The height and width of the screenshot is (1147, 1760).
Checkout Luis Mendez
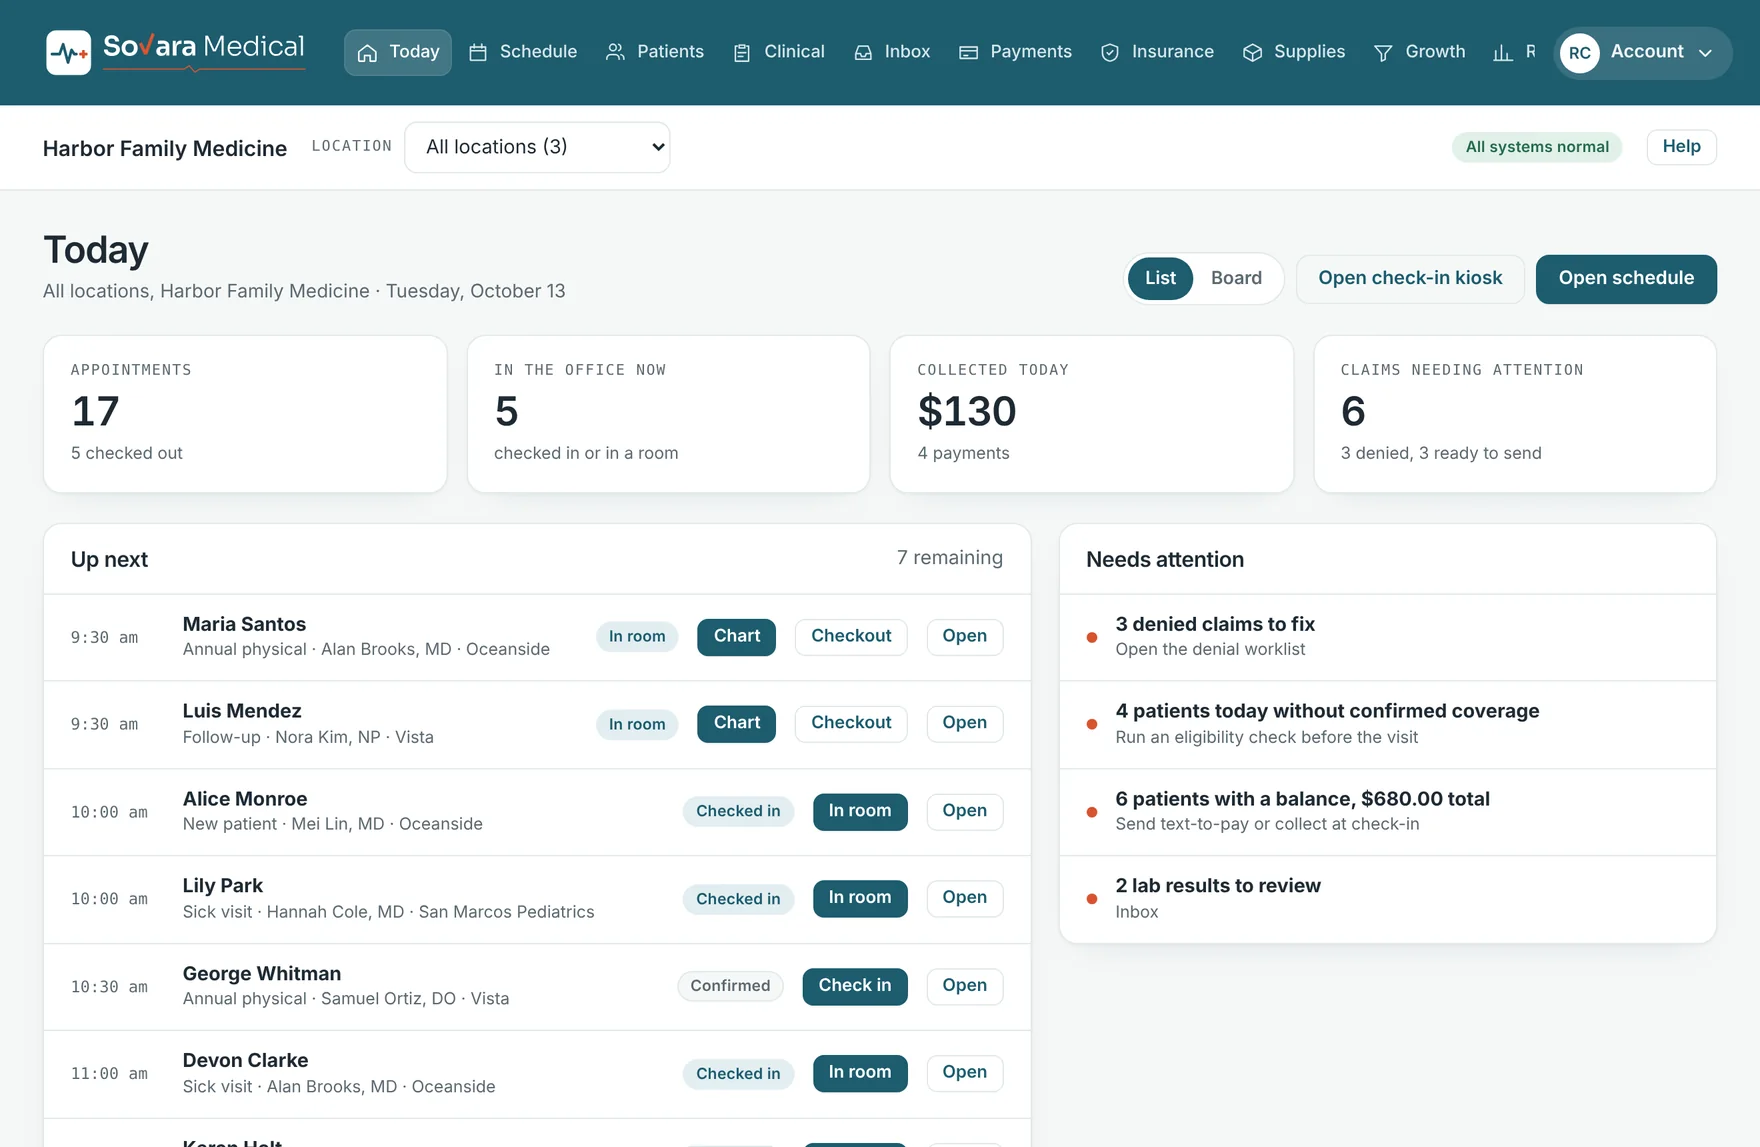pyautogui.click(x=851, y=723)
